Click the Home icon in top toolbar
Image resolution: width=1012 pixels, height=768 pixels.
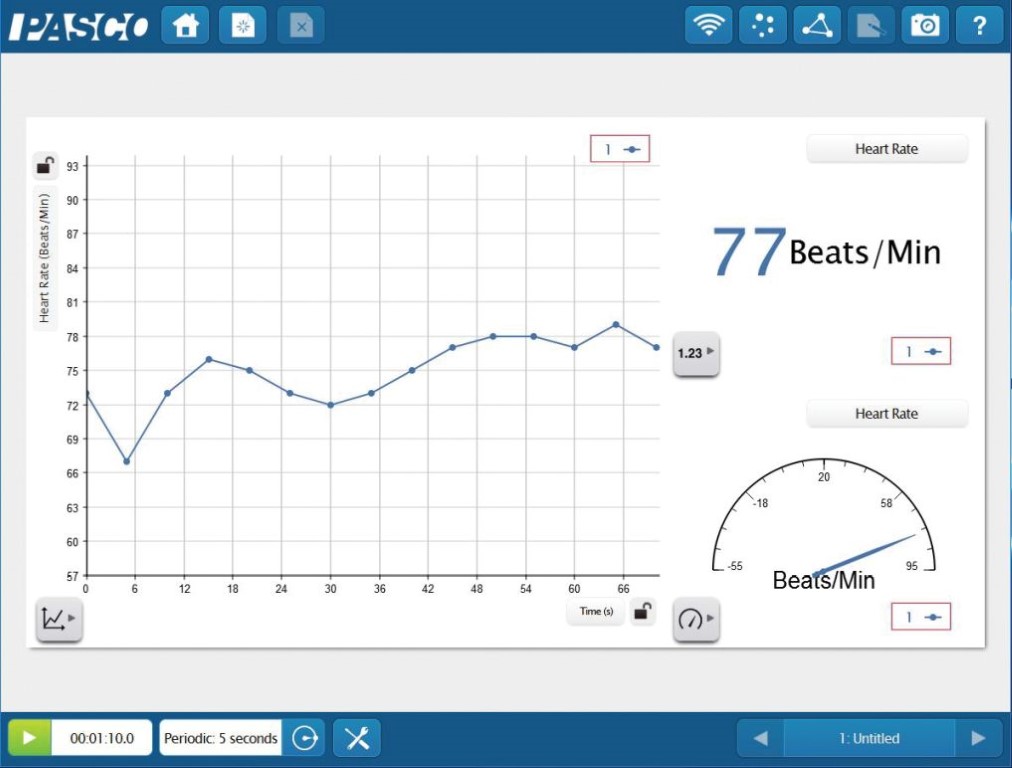point(185,27)
